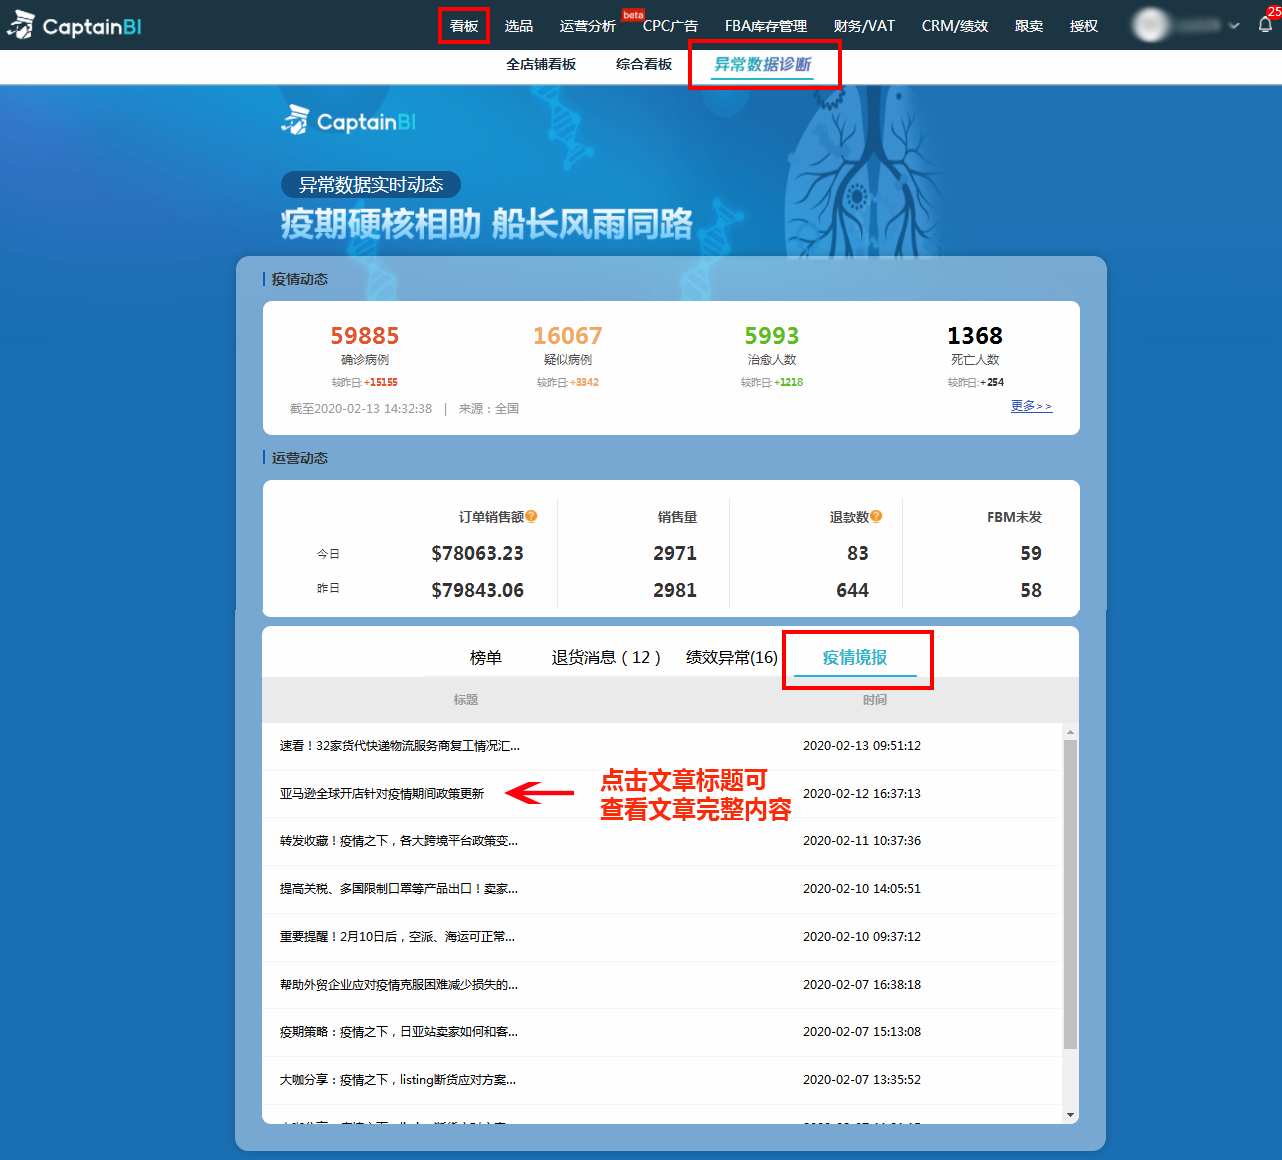
Task: Click today's 退款数 value 83
Action: [858, 554]
